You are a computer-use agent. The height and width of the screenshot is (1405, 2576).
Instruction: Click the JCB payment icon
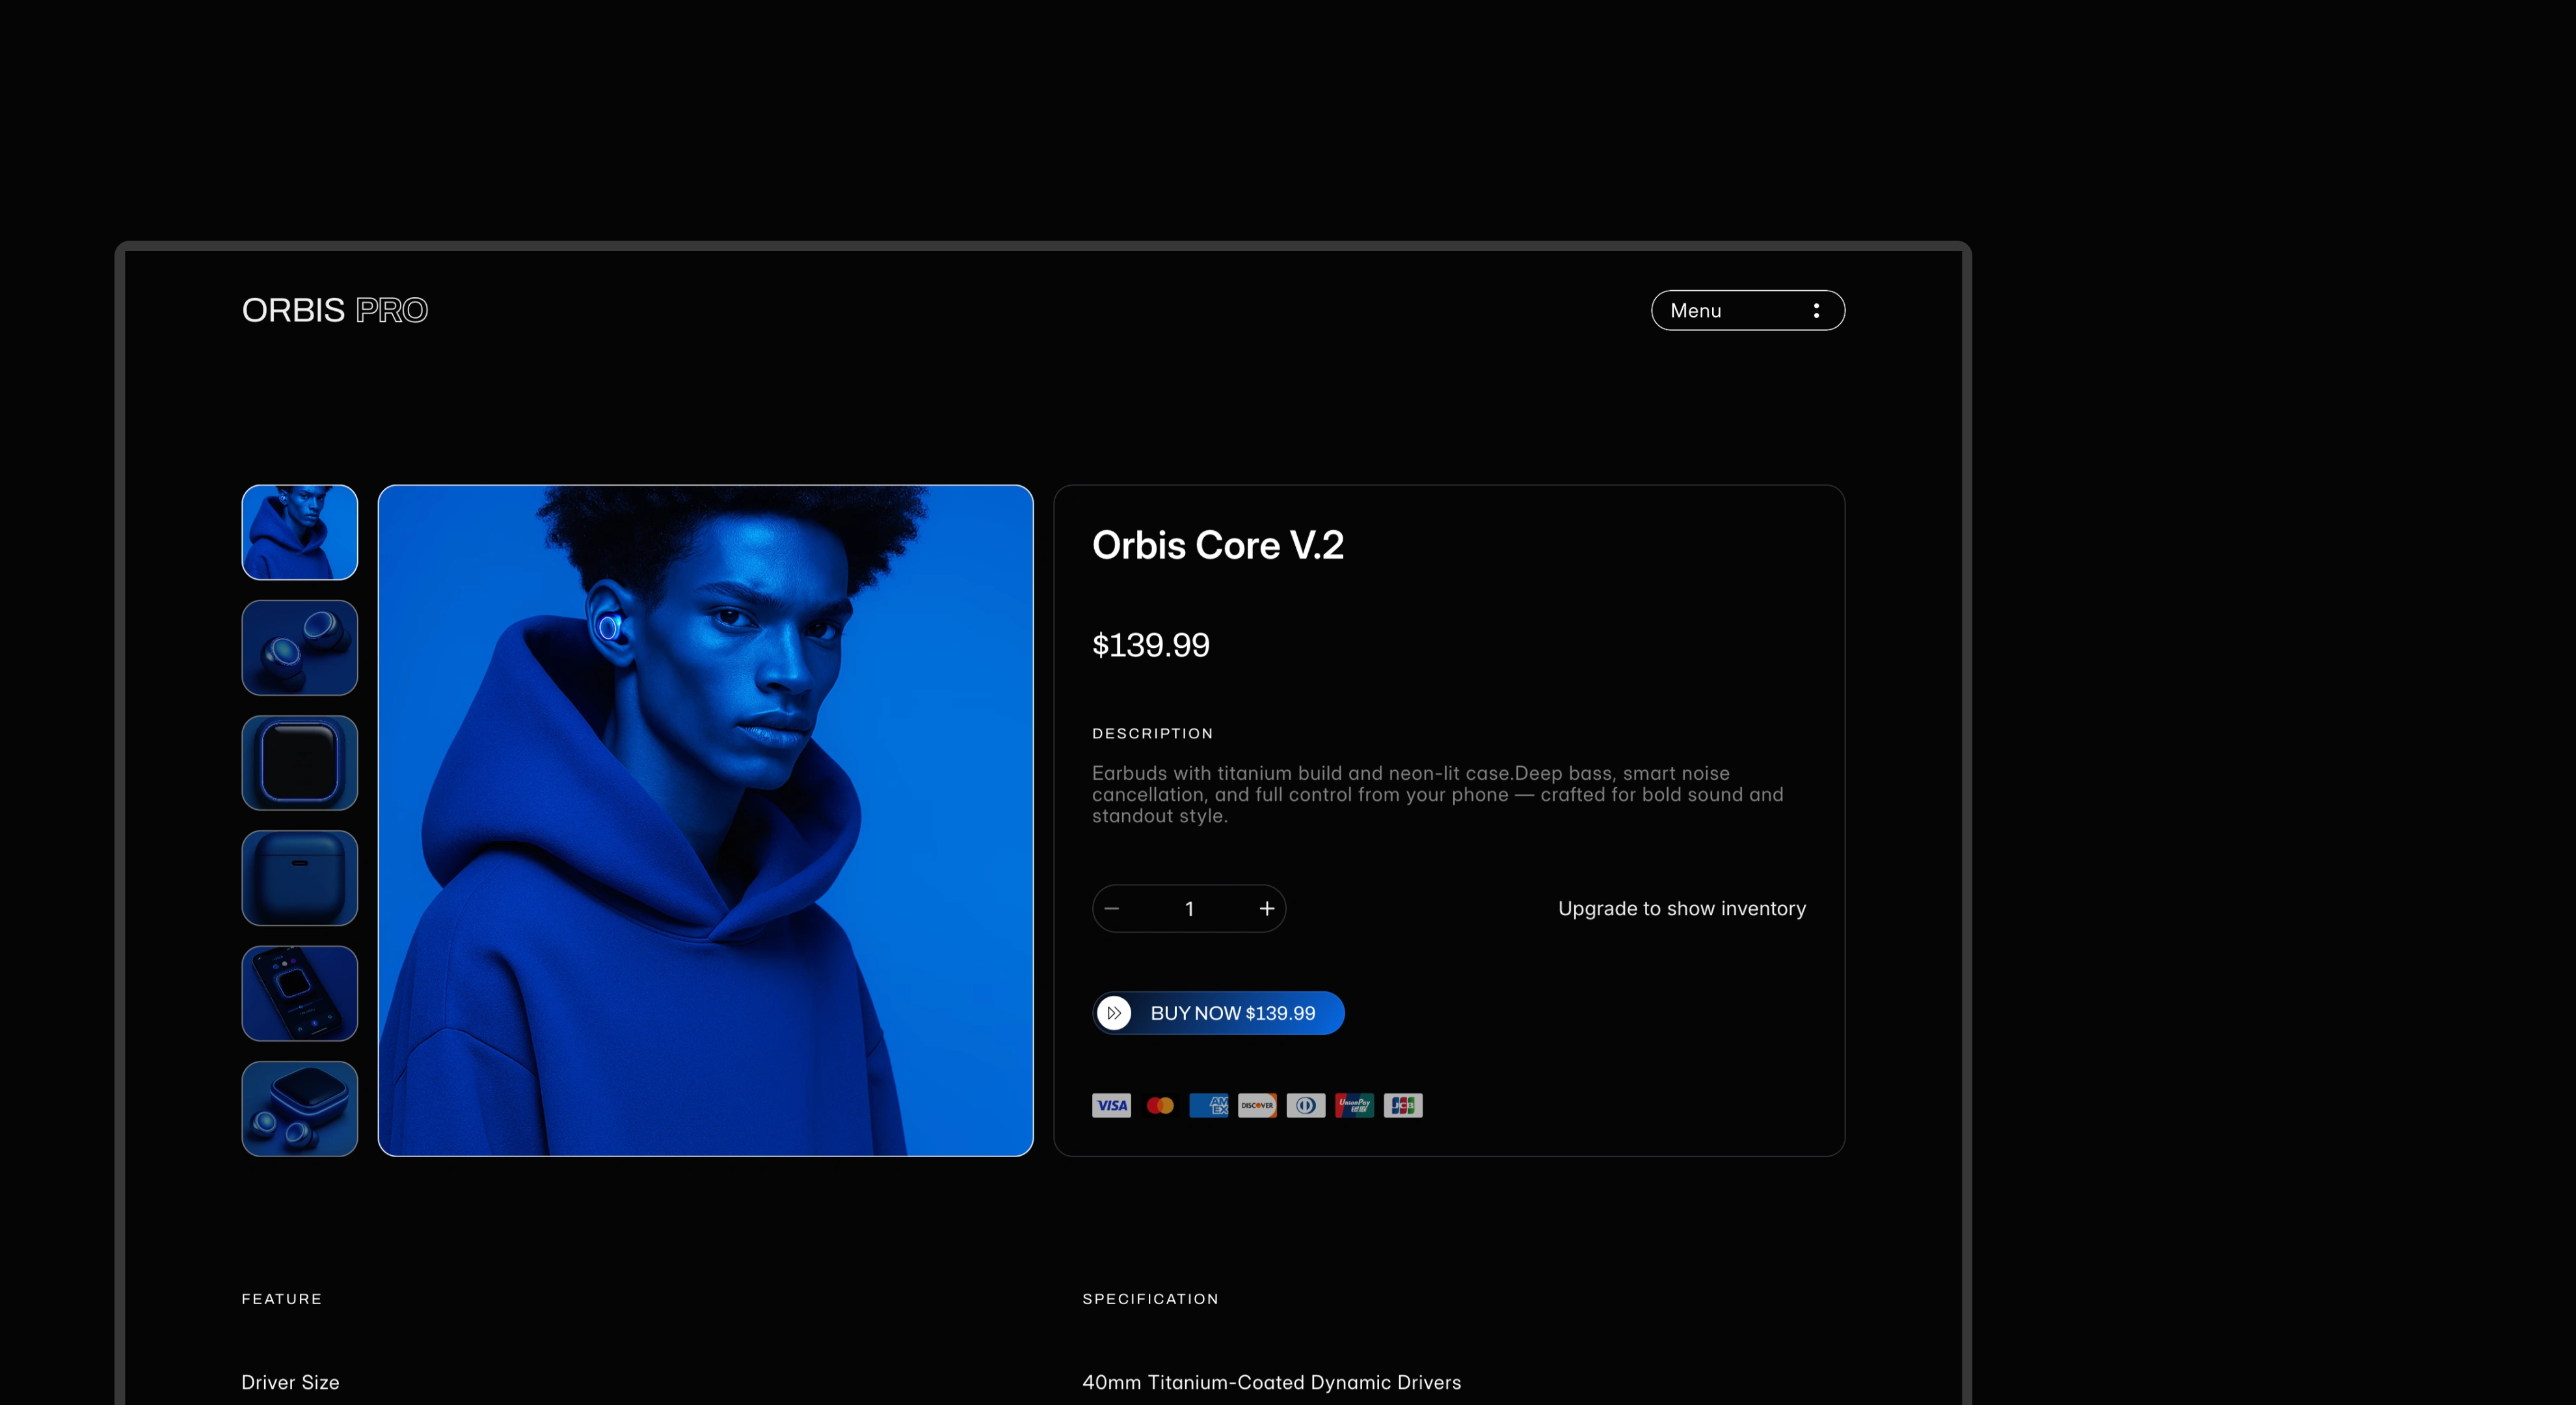(x=1403, y=1105)
